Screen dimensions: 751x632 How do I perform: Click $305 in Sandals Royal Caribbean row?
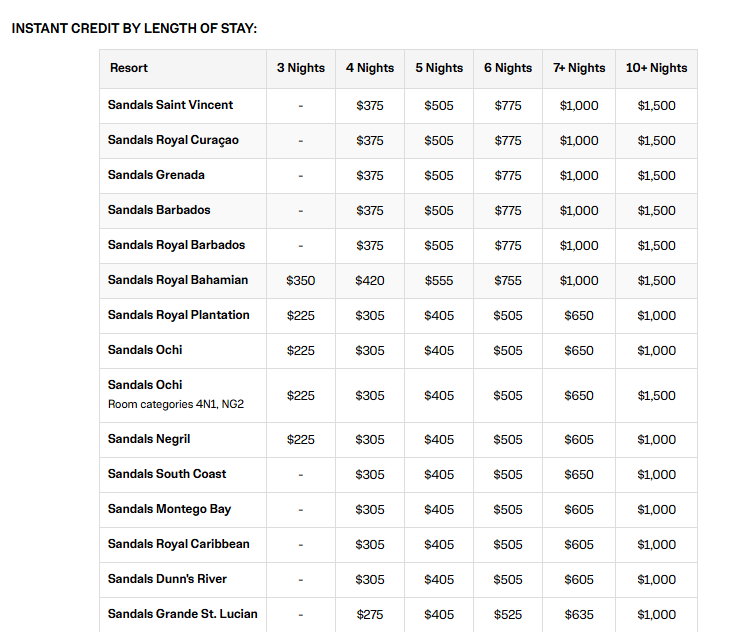[x=370, y=545]
